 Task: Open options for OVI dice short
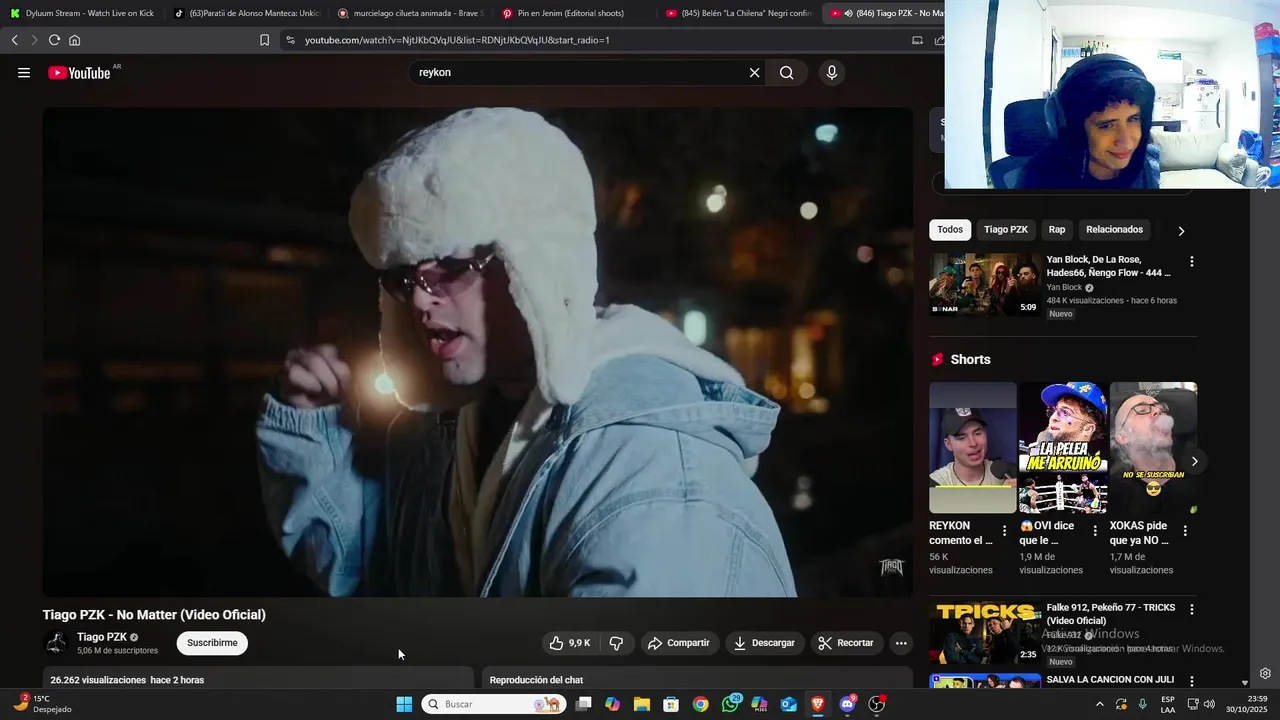1095,531
